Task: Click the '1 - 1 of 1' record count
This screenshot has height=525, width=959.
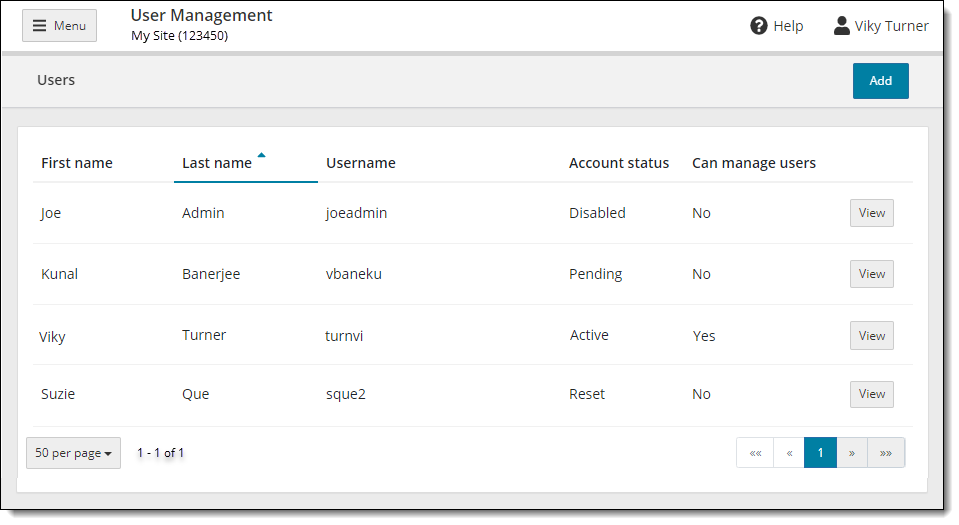Action: point(160,453)
